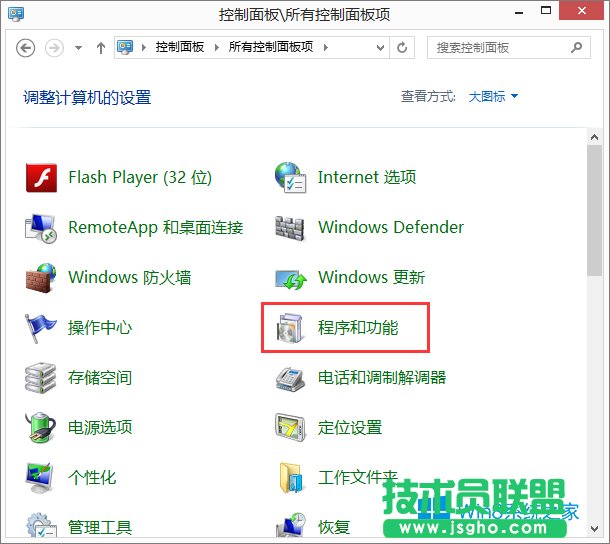Click the 电话和调制解调器 phone icon
610x544 pixels.
pyautogui.click(x=290, y=379)
